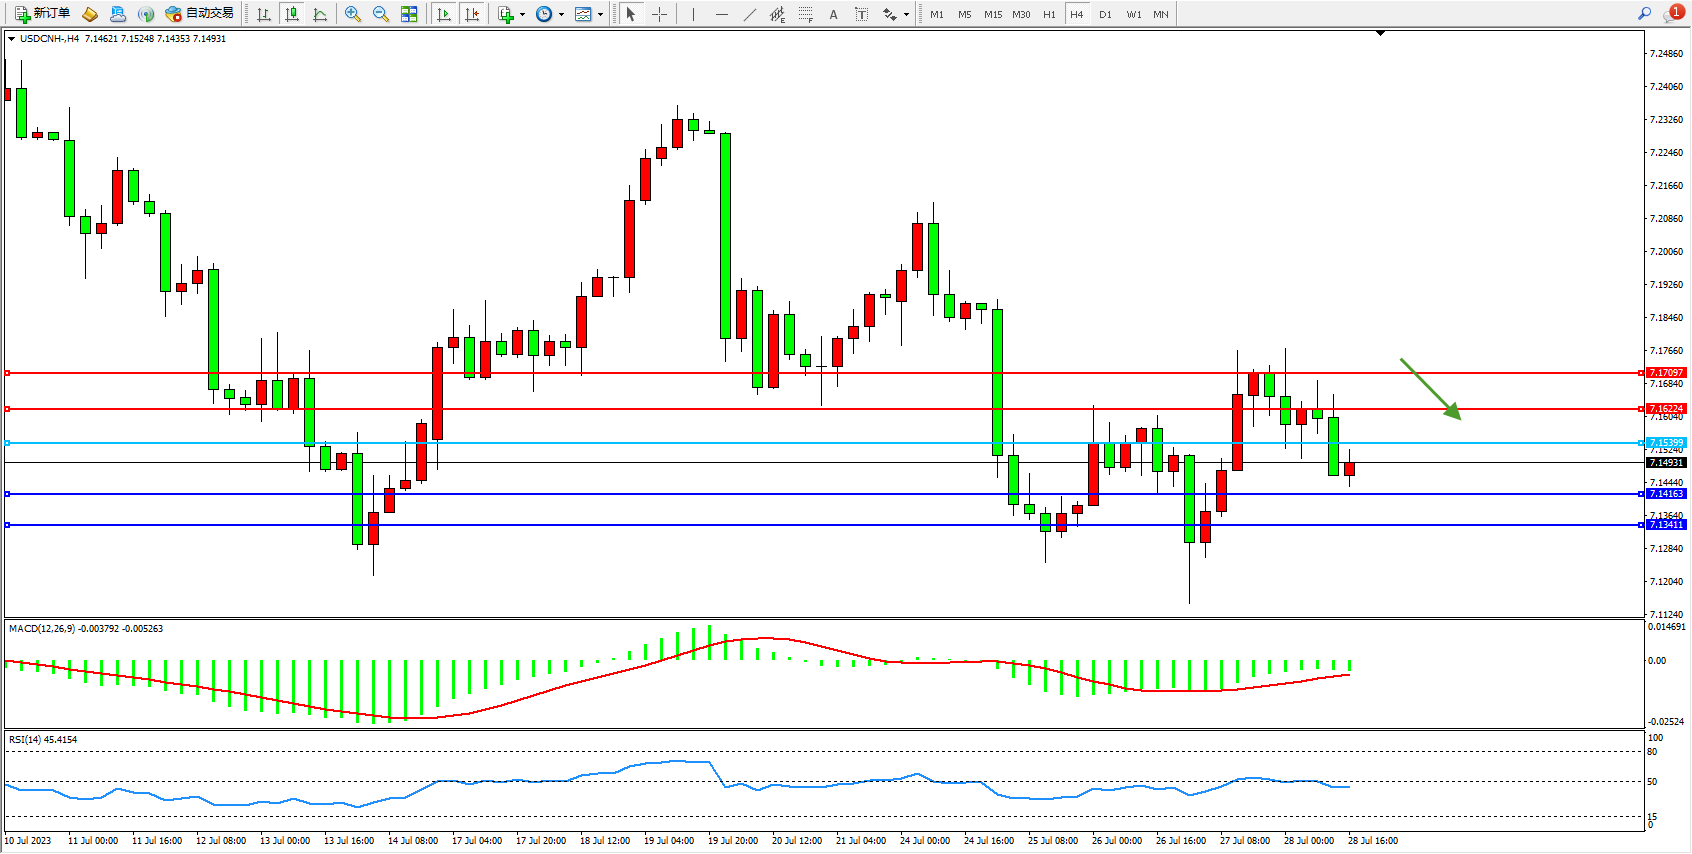Expand the chart templates dropdown arrow
Image resolution: width=1692 pixels, height=854 pixels.
click(600, 14)
